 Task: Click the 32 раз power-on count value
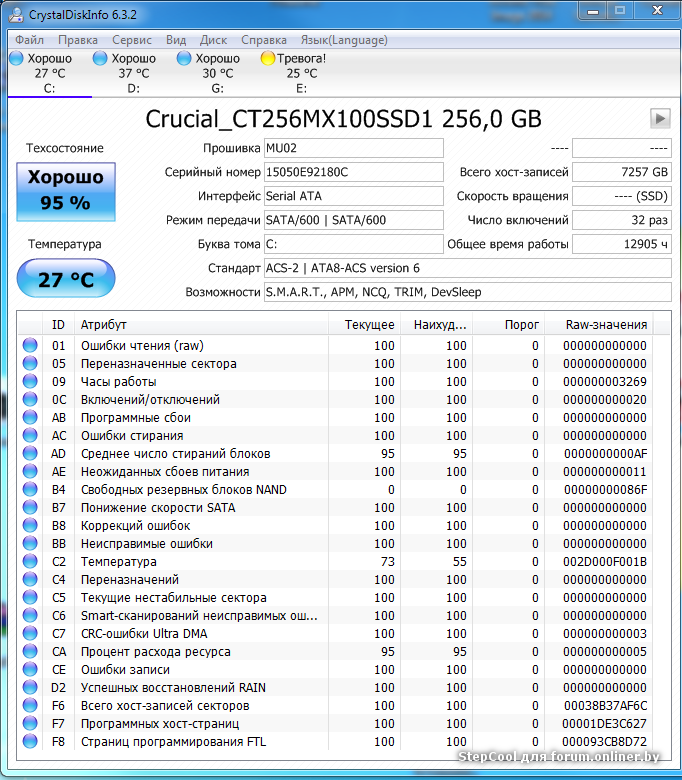(622, 220)
